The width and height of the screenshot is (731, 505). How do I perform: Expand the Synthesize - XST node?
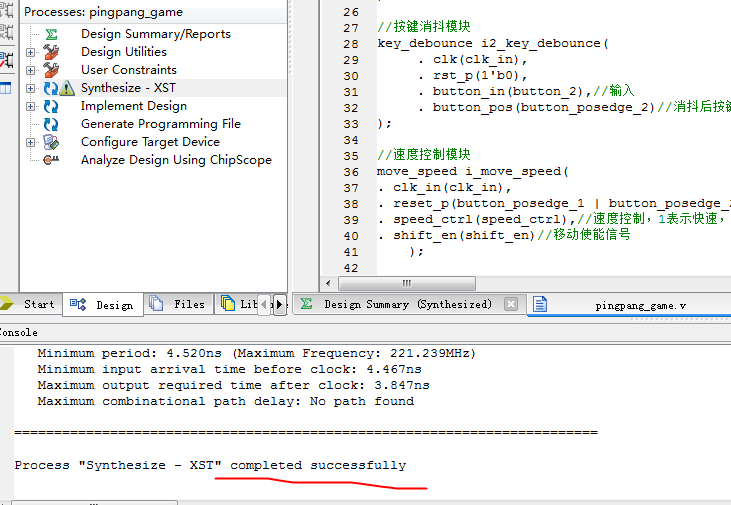(x=30, y=88)
